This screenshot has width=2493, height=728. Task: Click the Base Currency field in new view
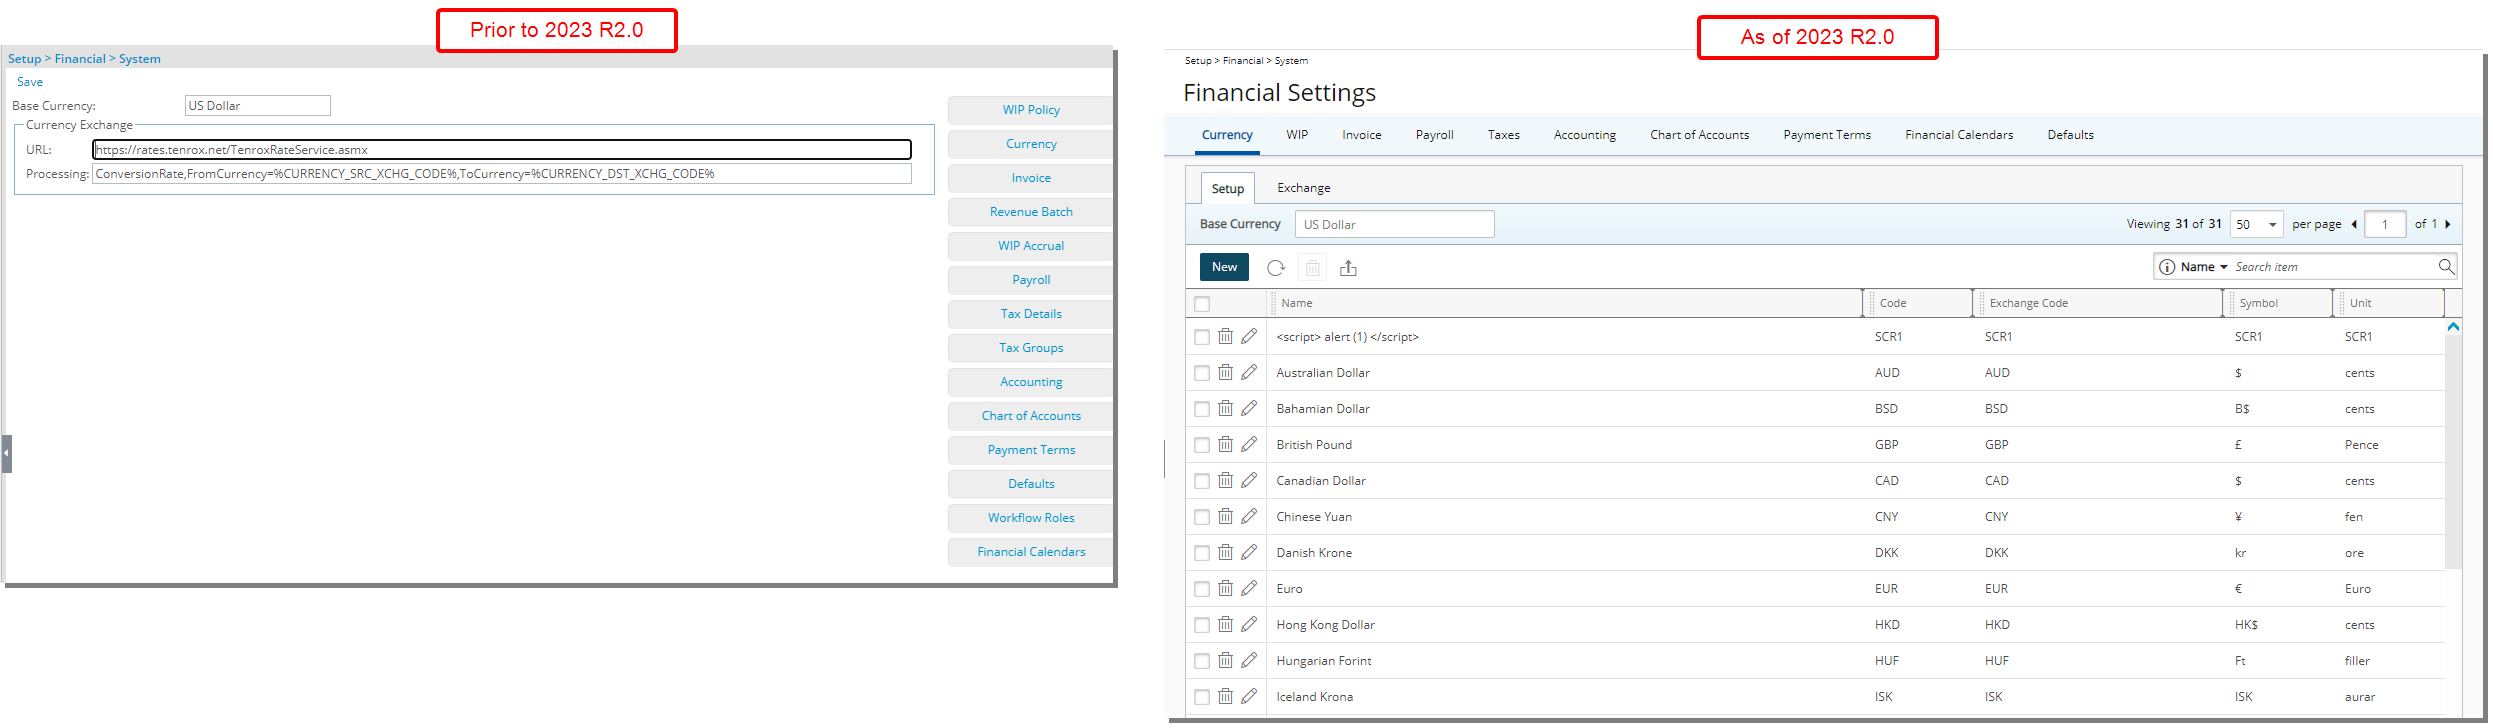(x=1394, y=224)
